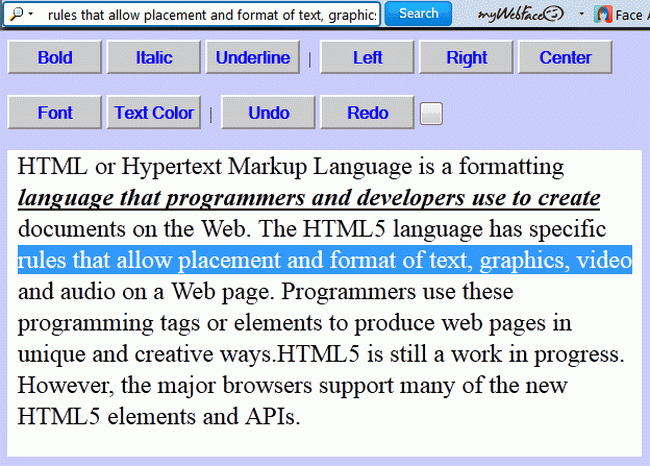Image resolution: width=650 pixels, height=466 pixels.
Task: Apply Underline formatting
Action: coord(253,57)
